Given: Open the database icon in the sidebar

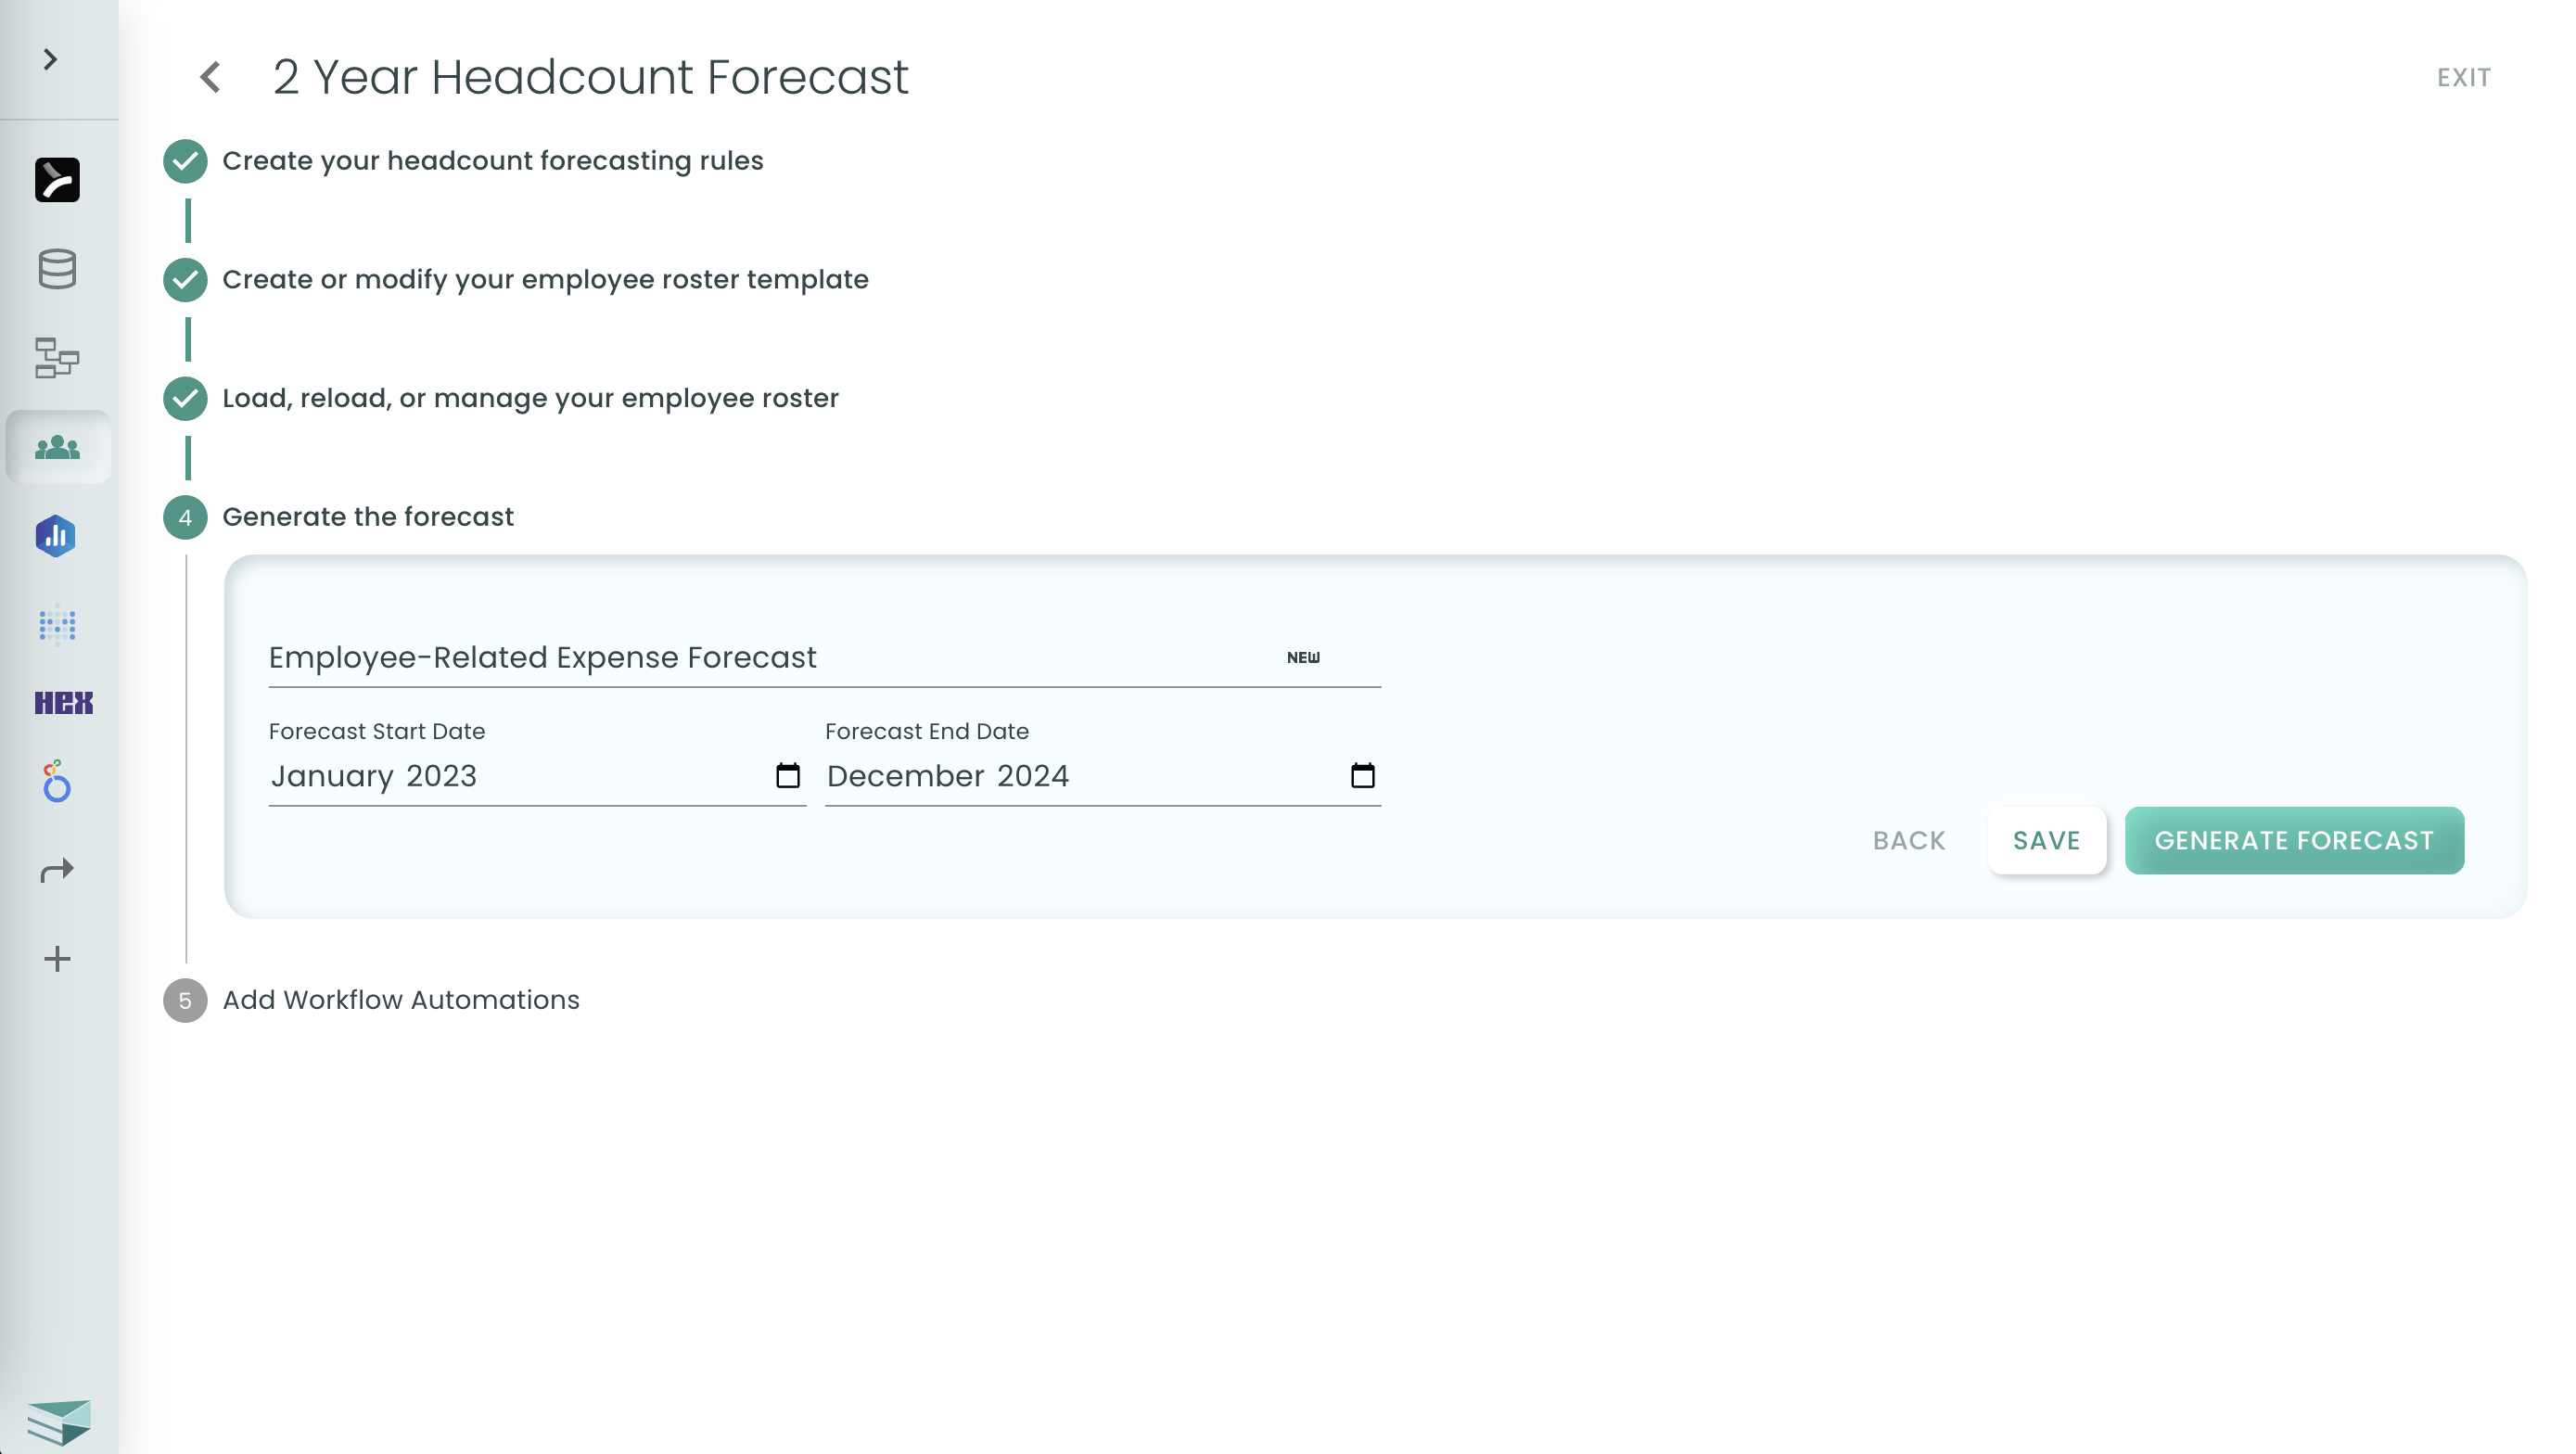Looking at the screenshot, I should pos(56,268).
